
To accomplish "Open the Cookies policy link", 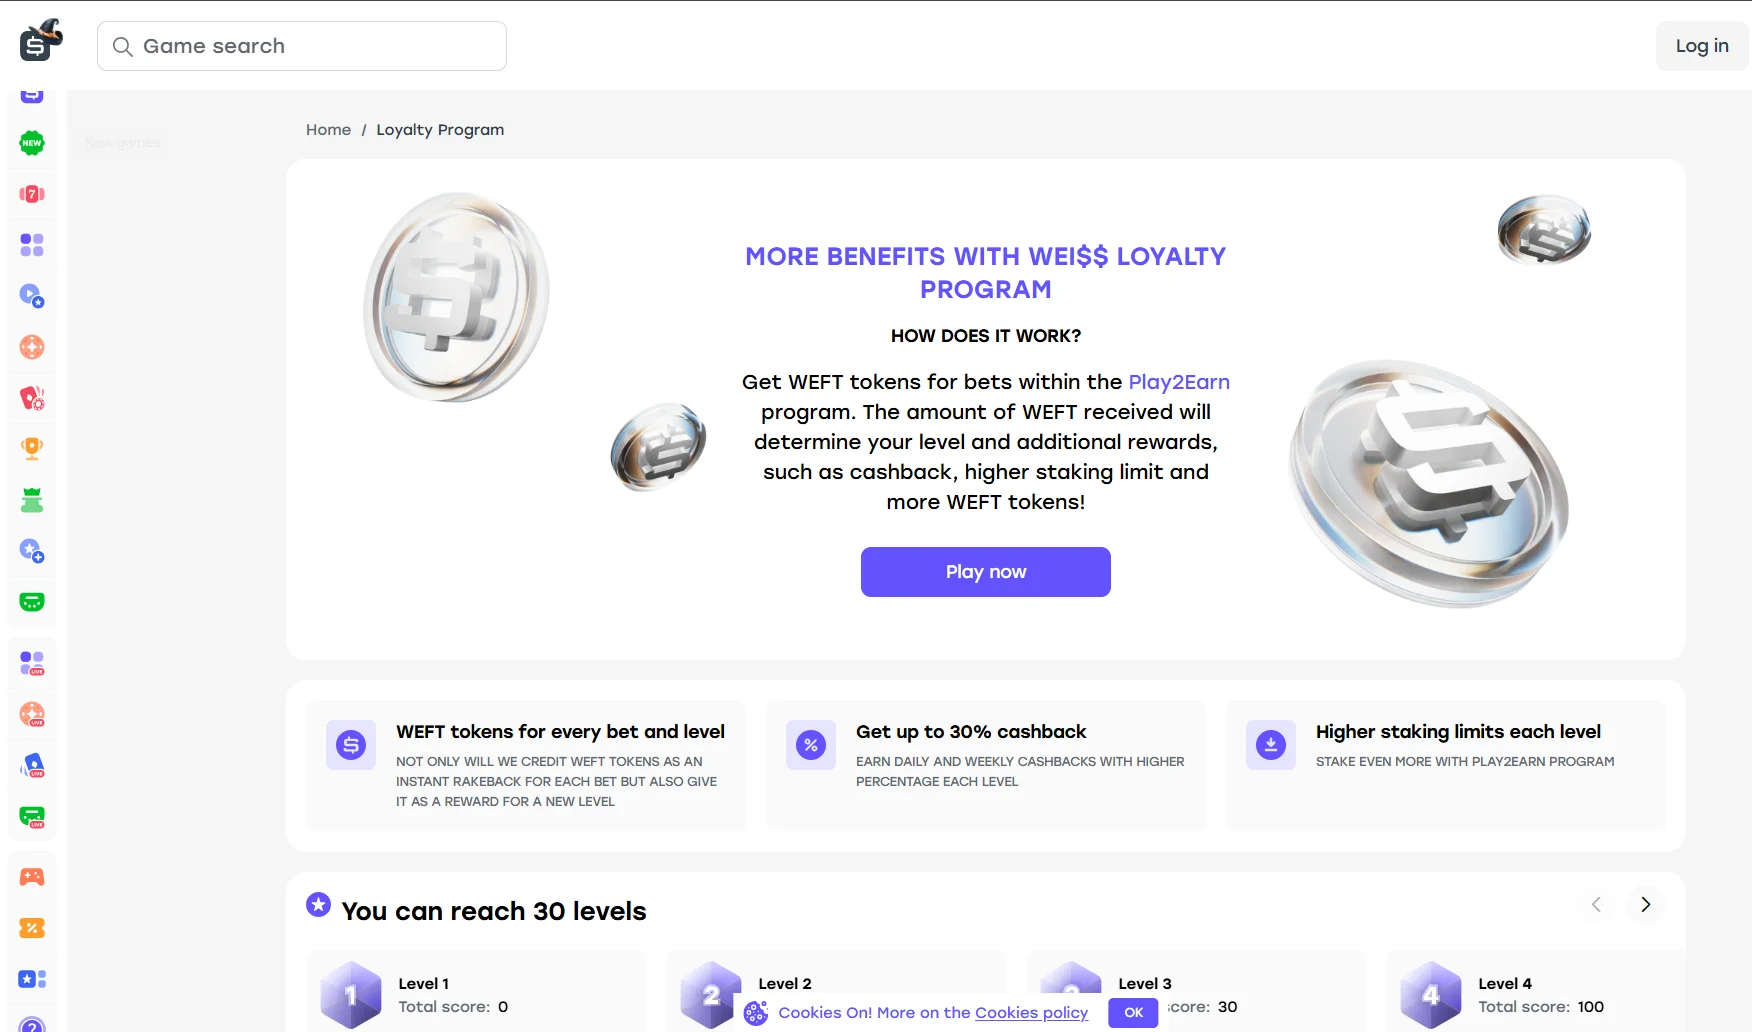I will 1031,1013.
